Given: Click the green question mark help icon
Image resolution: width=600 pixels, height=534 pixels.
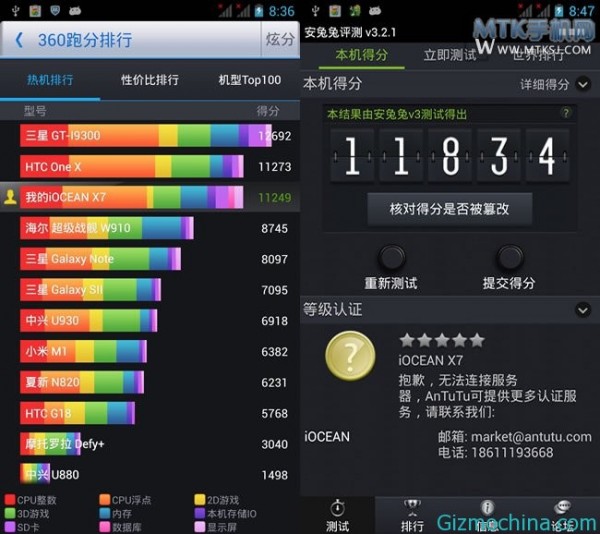Looking at the screenshot, I should click(566, 113).
